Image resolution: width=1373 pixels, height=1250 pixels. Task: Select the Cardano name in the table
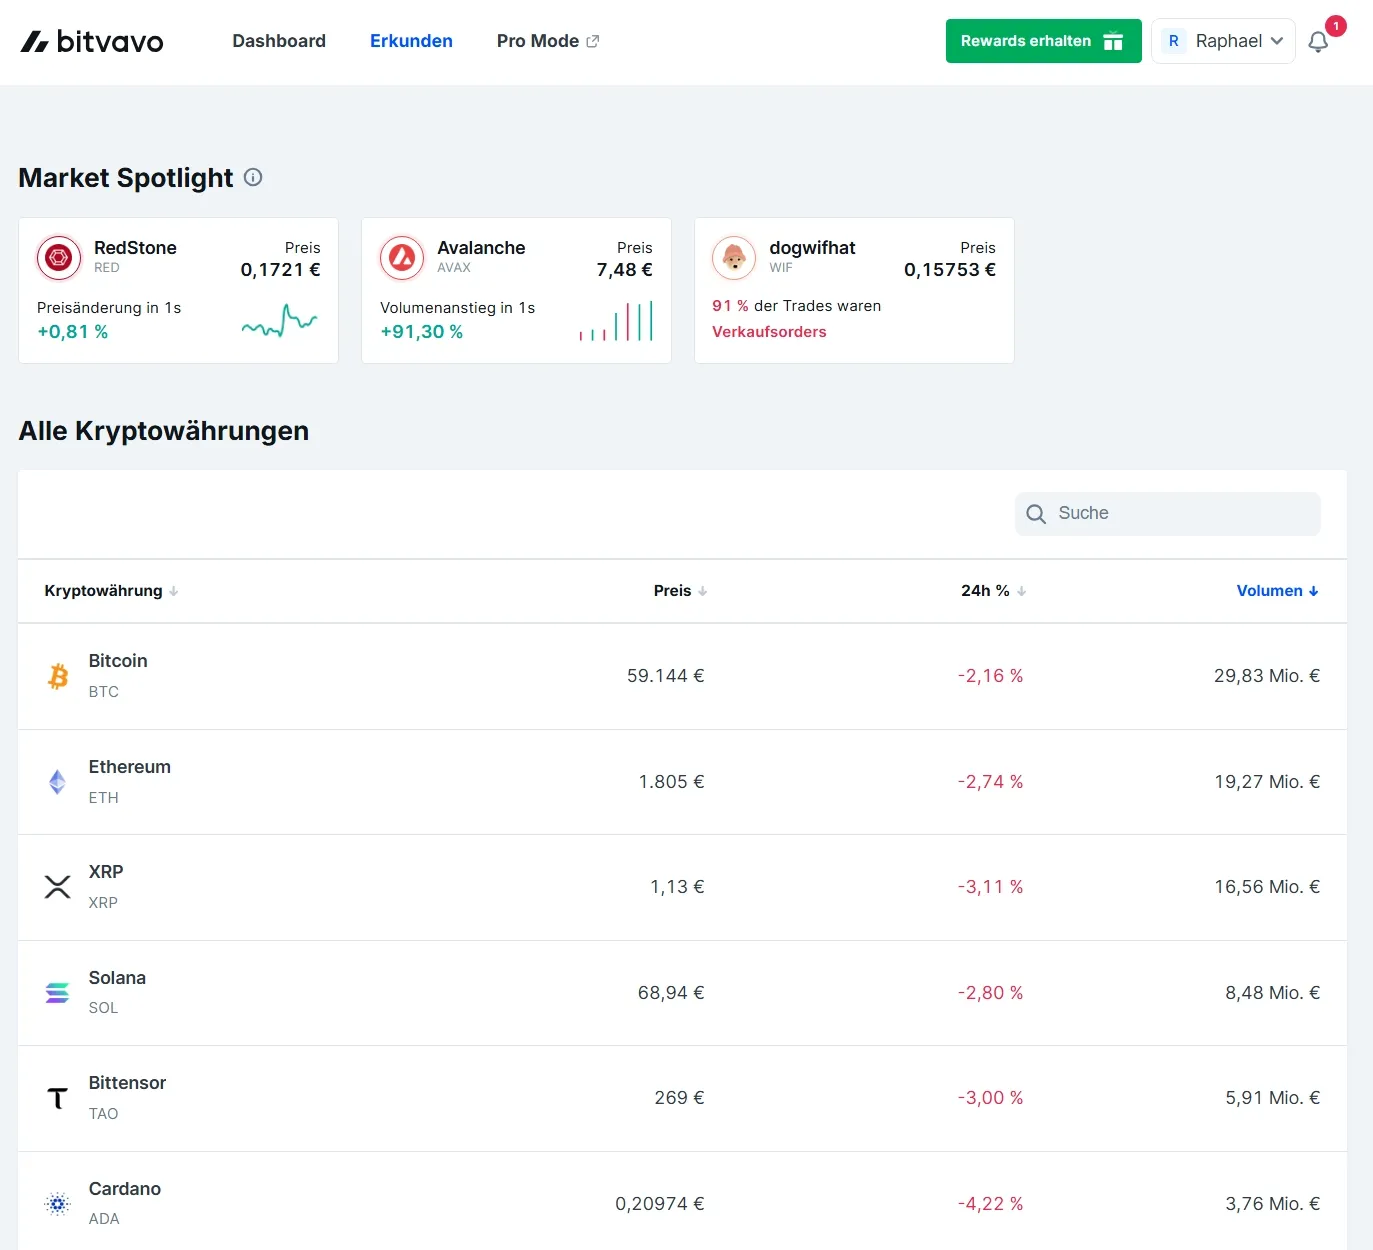(x=125, y=1189)
